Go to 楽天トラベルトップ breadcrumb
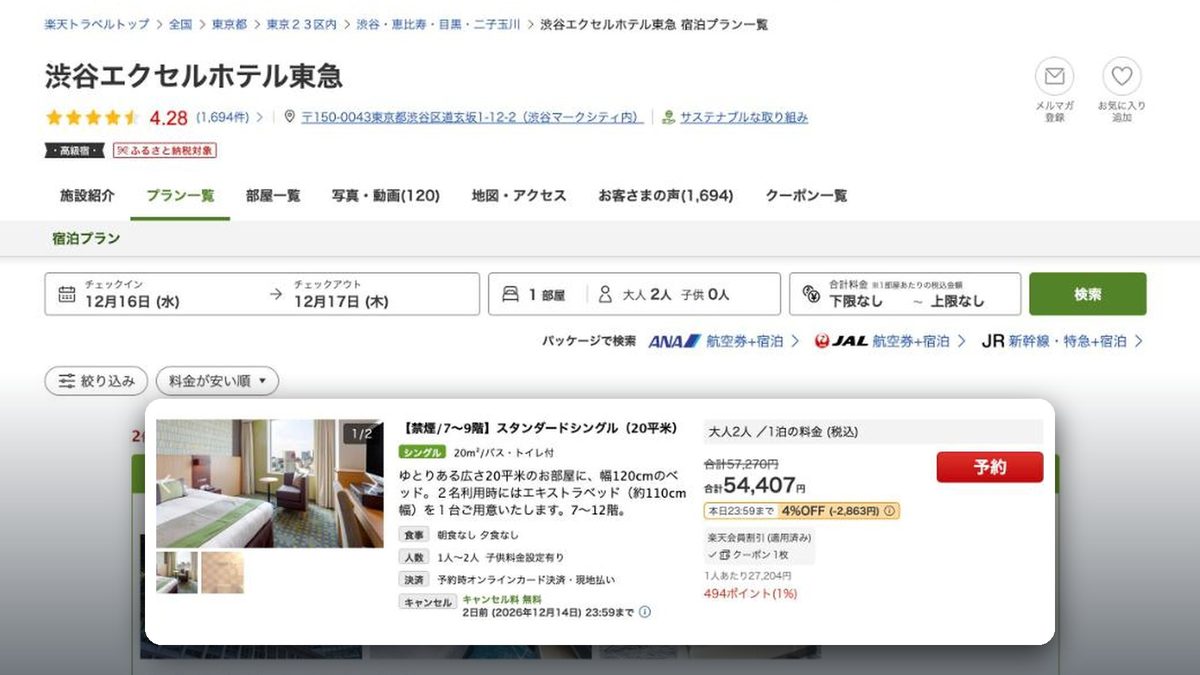Image resolution: width=1200 pixels, height=675 pixels. pos(97,24)
